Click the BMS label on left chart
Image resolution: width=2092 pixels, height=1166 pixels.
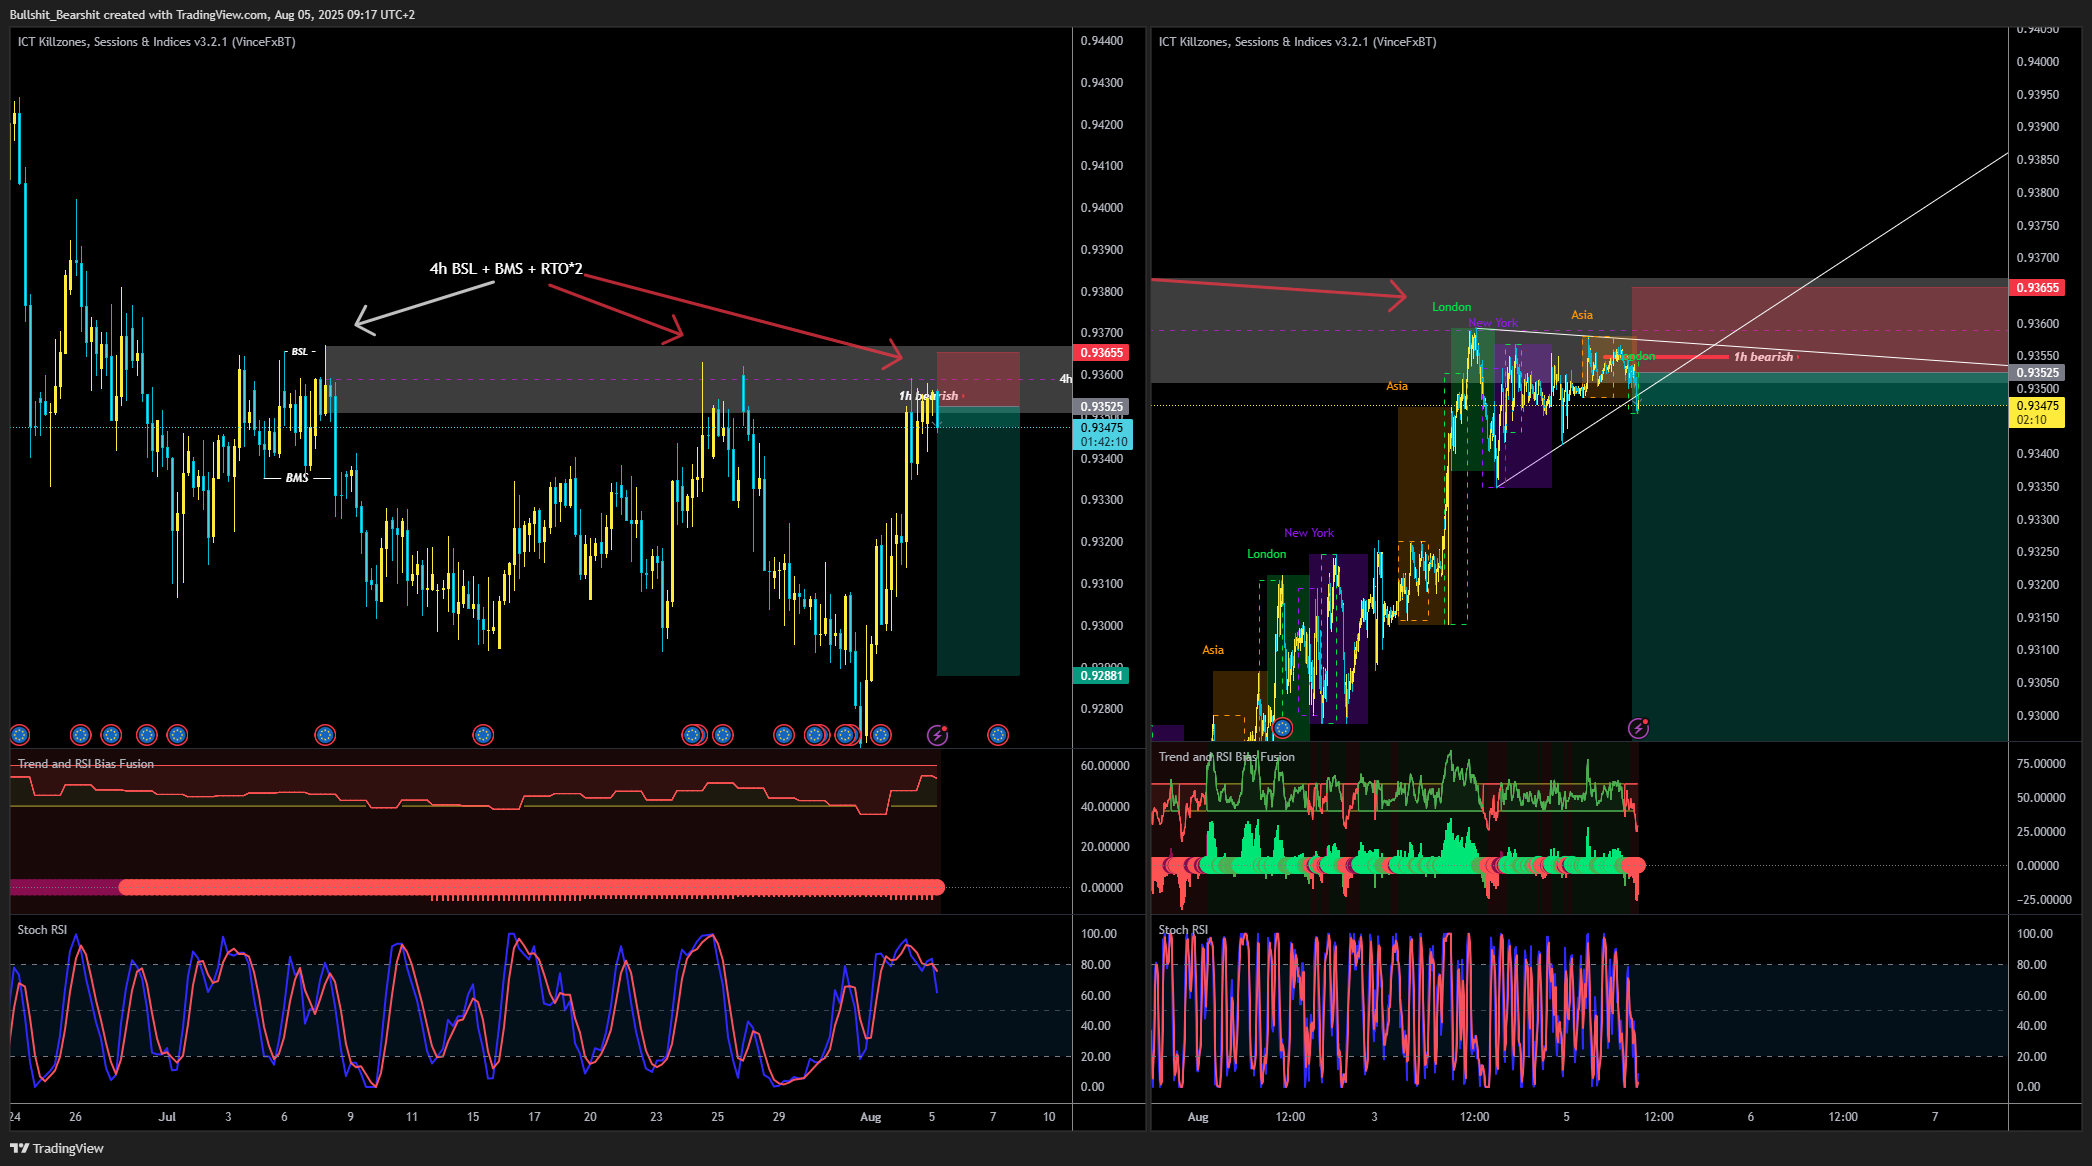click(x=297, y=478)
